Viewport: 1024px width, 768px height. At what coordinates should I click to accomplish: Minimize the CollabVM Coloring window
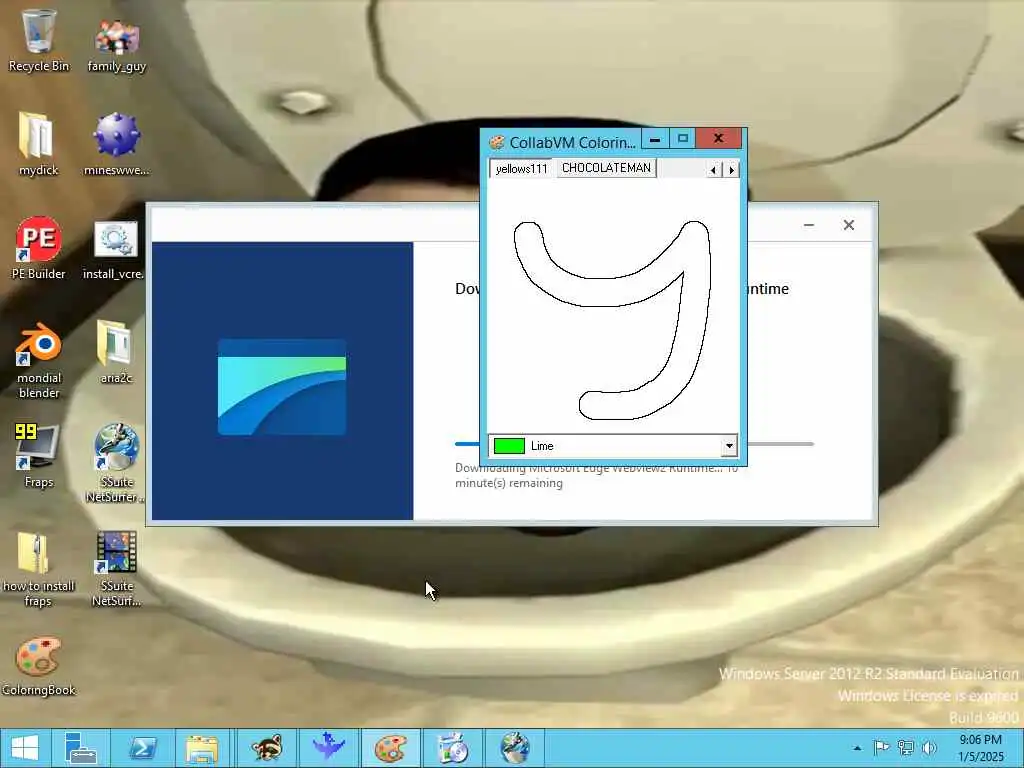tap(655, 138)
